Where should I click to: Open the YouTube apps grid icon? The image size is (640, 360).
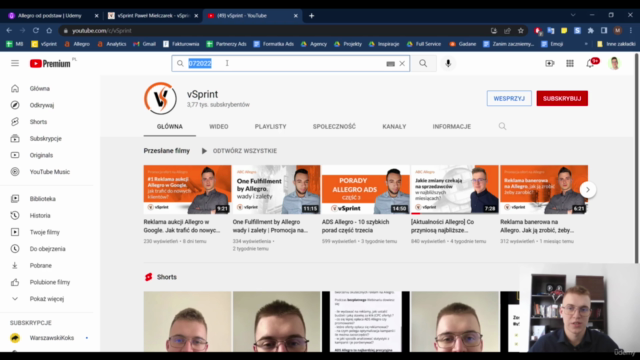click(570, 63)
